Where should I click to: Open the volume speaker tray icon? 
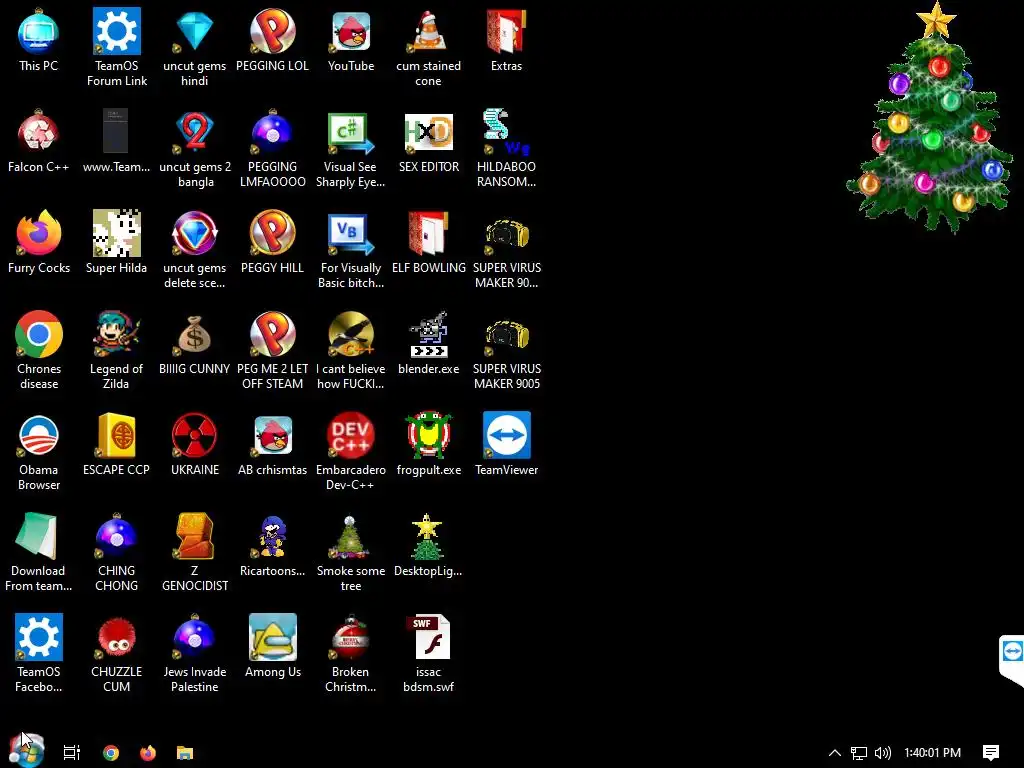tap(883, 753)
